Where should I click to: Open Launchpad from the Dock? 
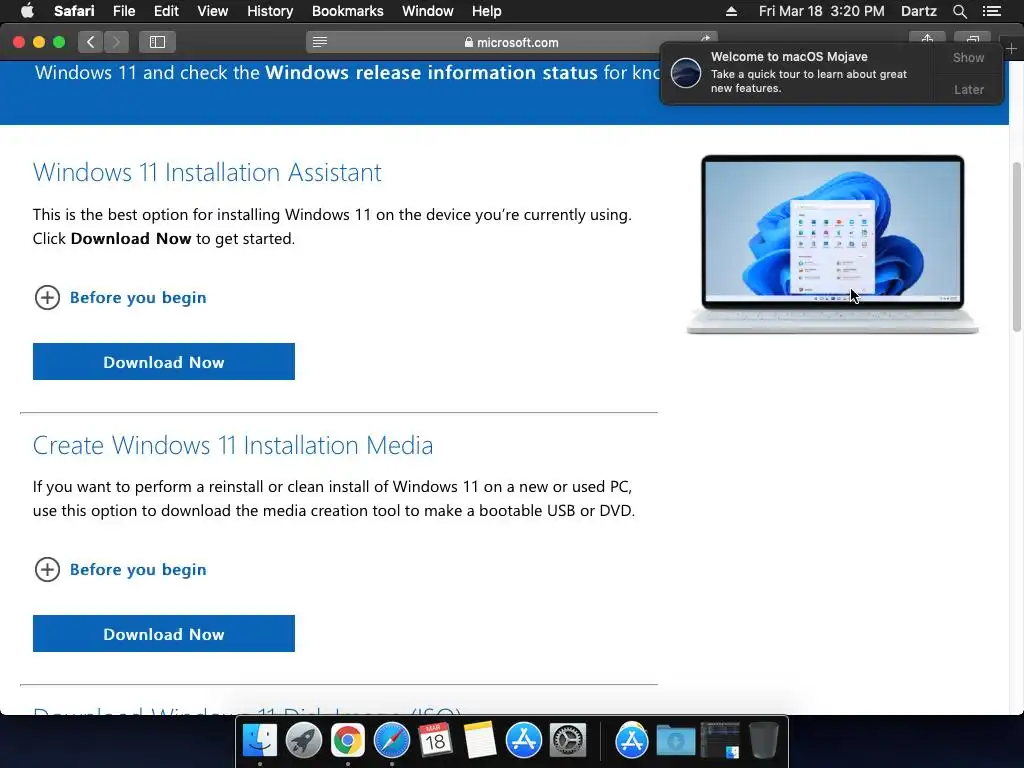304,741
